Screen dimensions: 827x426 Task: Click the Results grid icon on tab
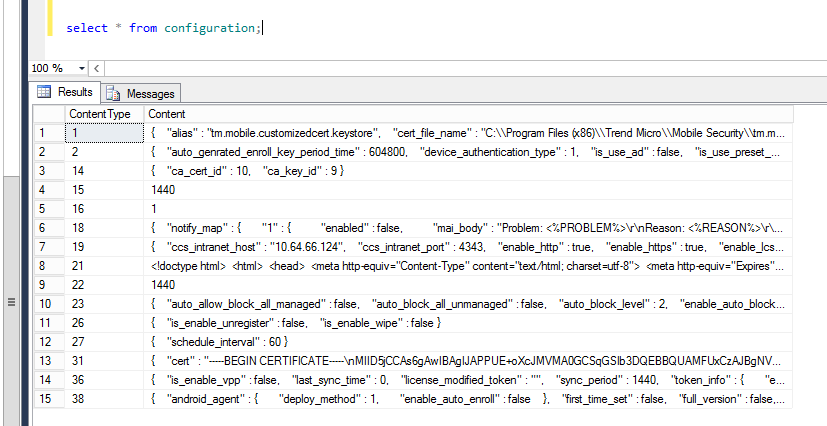coord(44,92)
